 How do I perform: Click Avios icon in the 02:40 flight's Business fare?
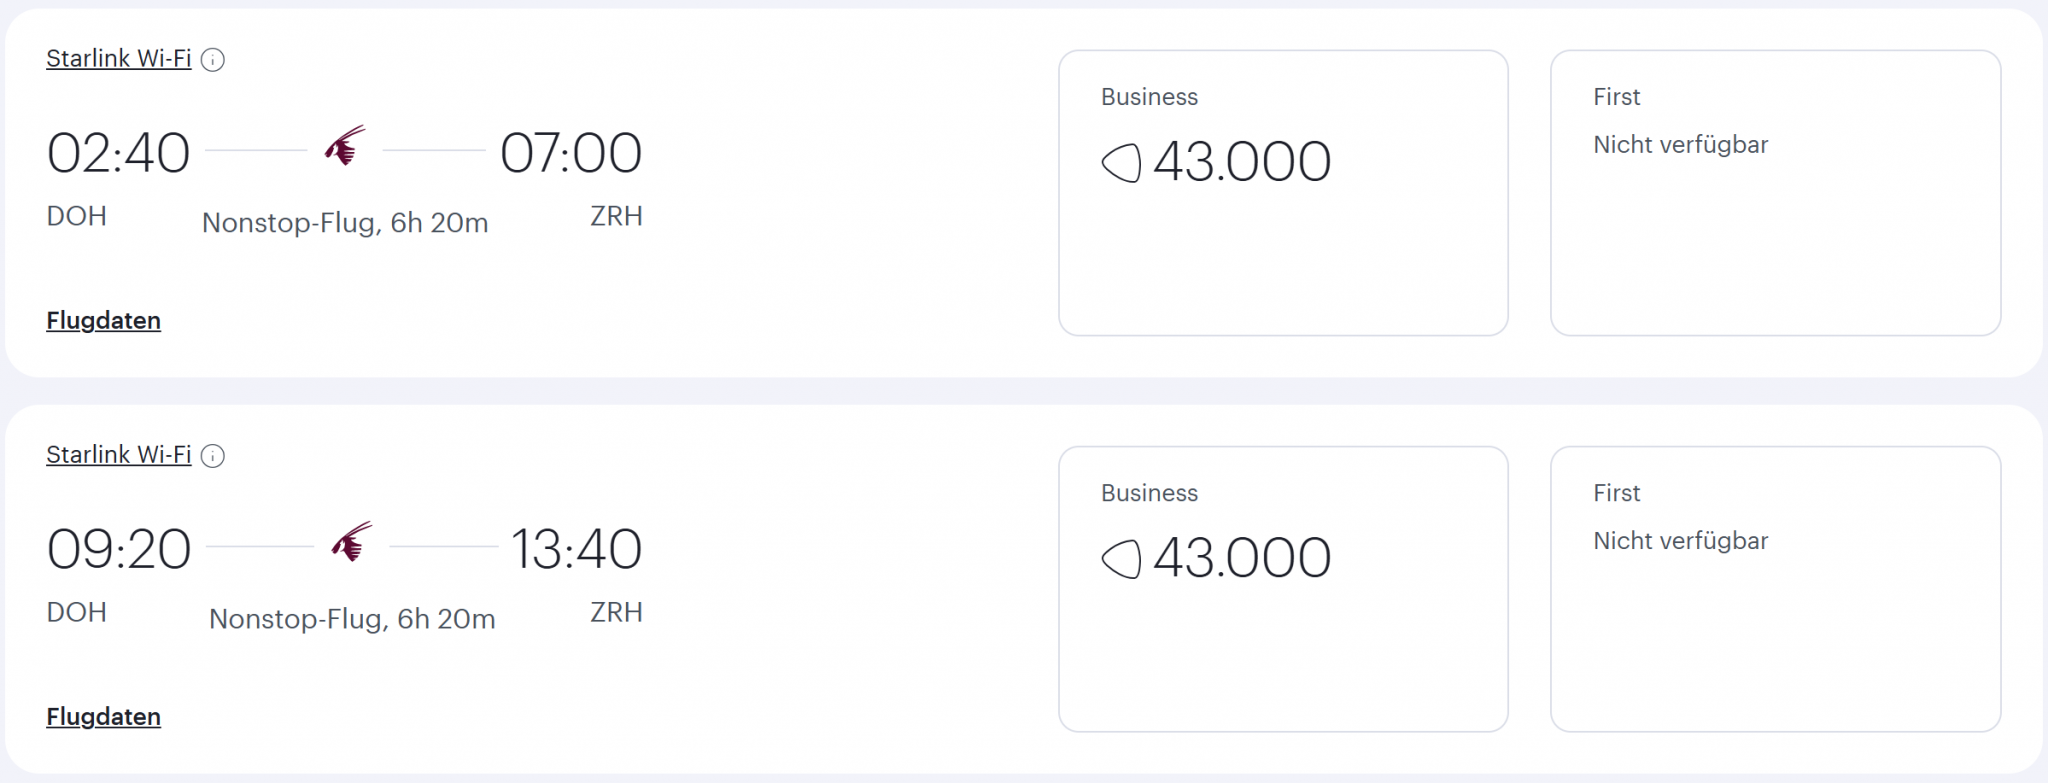click(1121, 162)
